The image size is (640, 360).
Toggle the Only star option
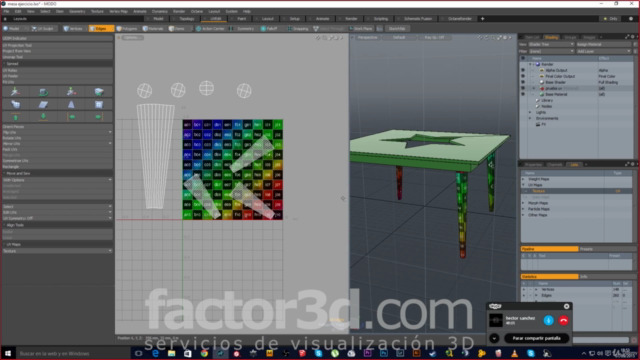[611, 19]
